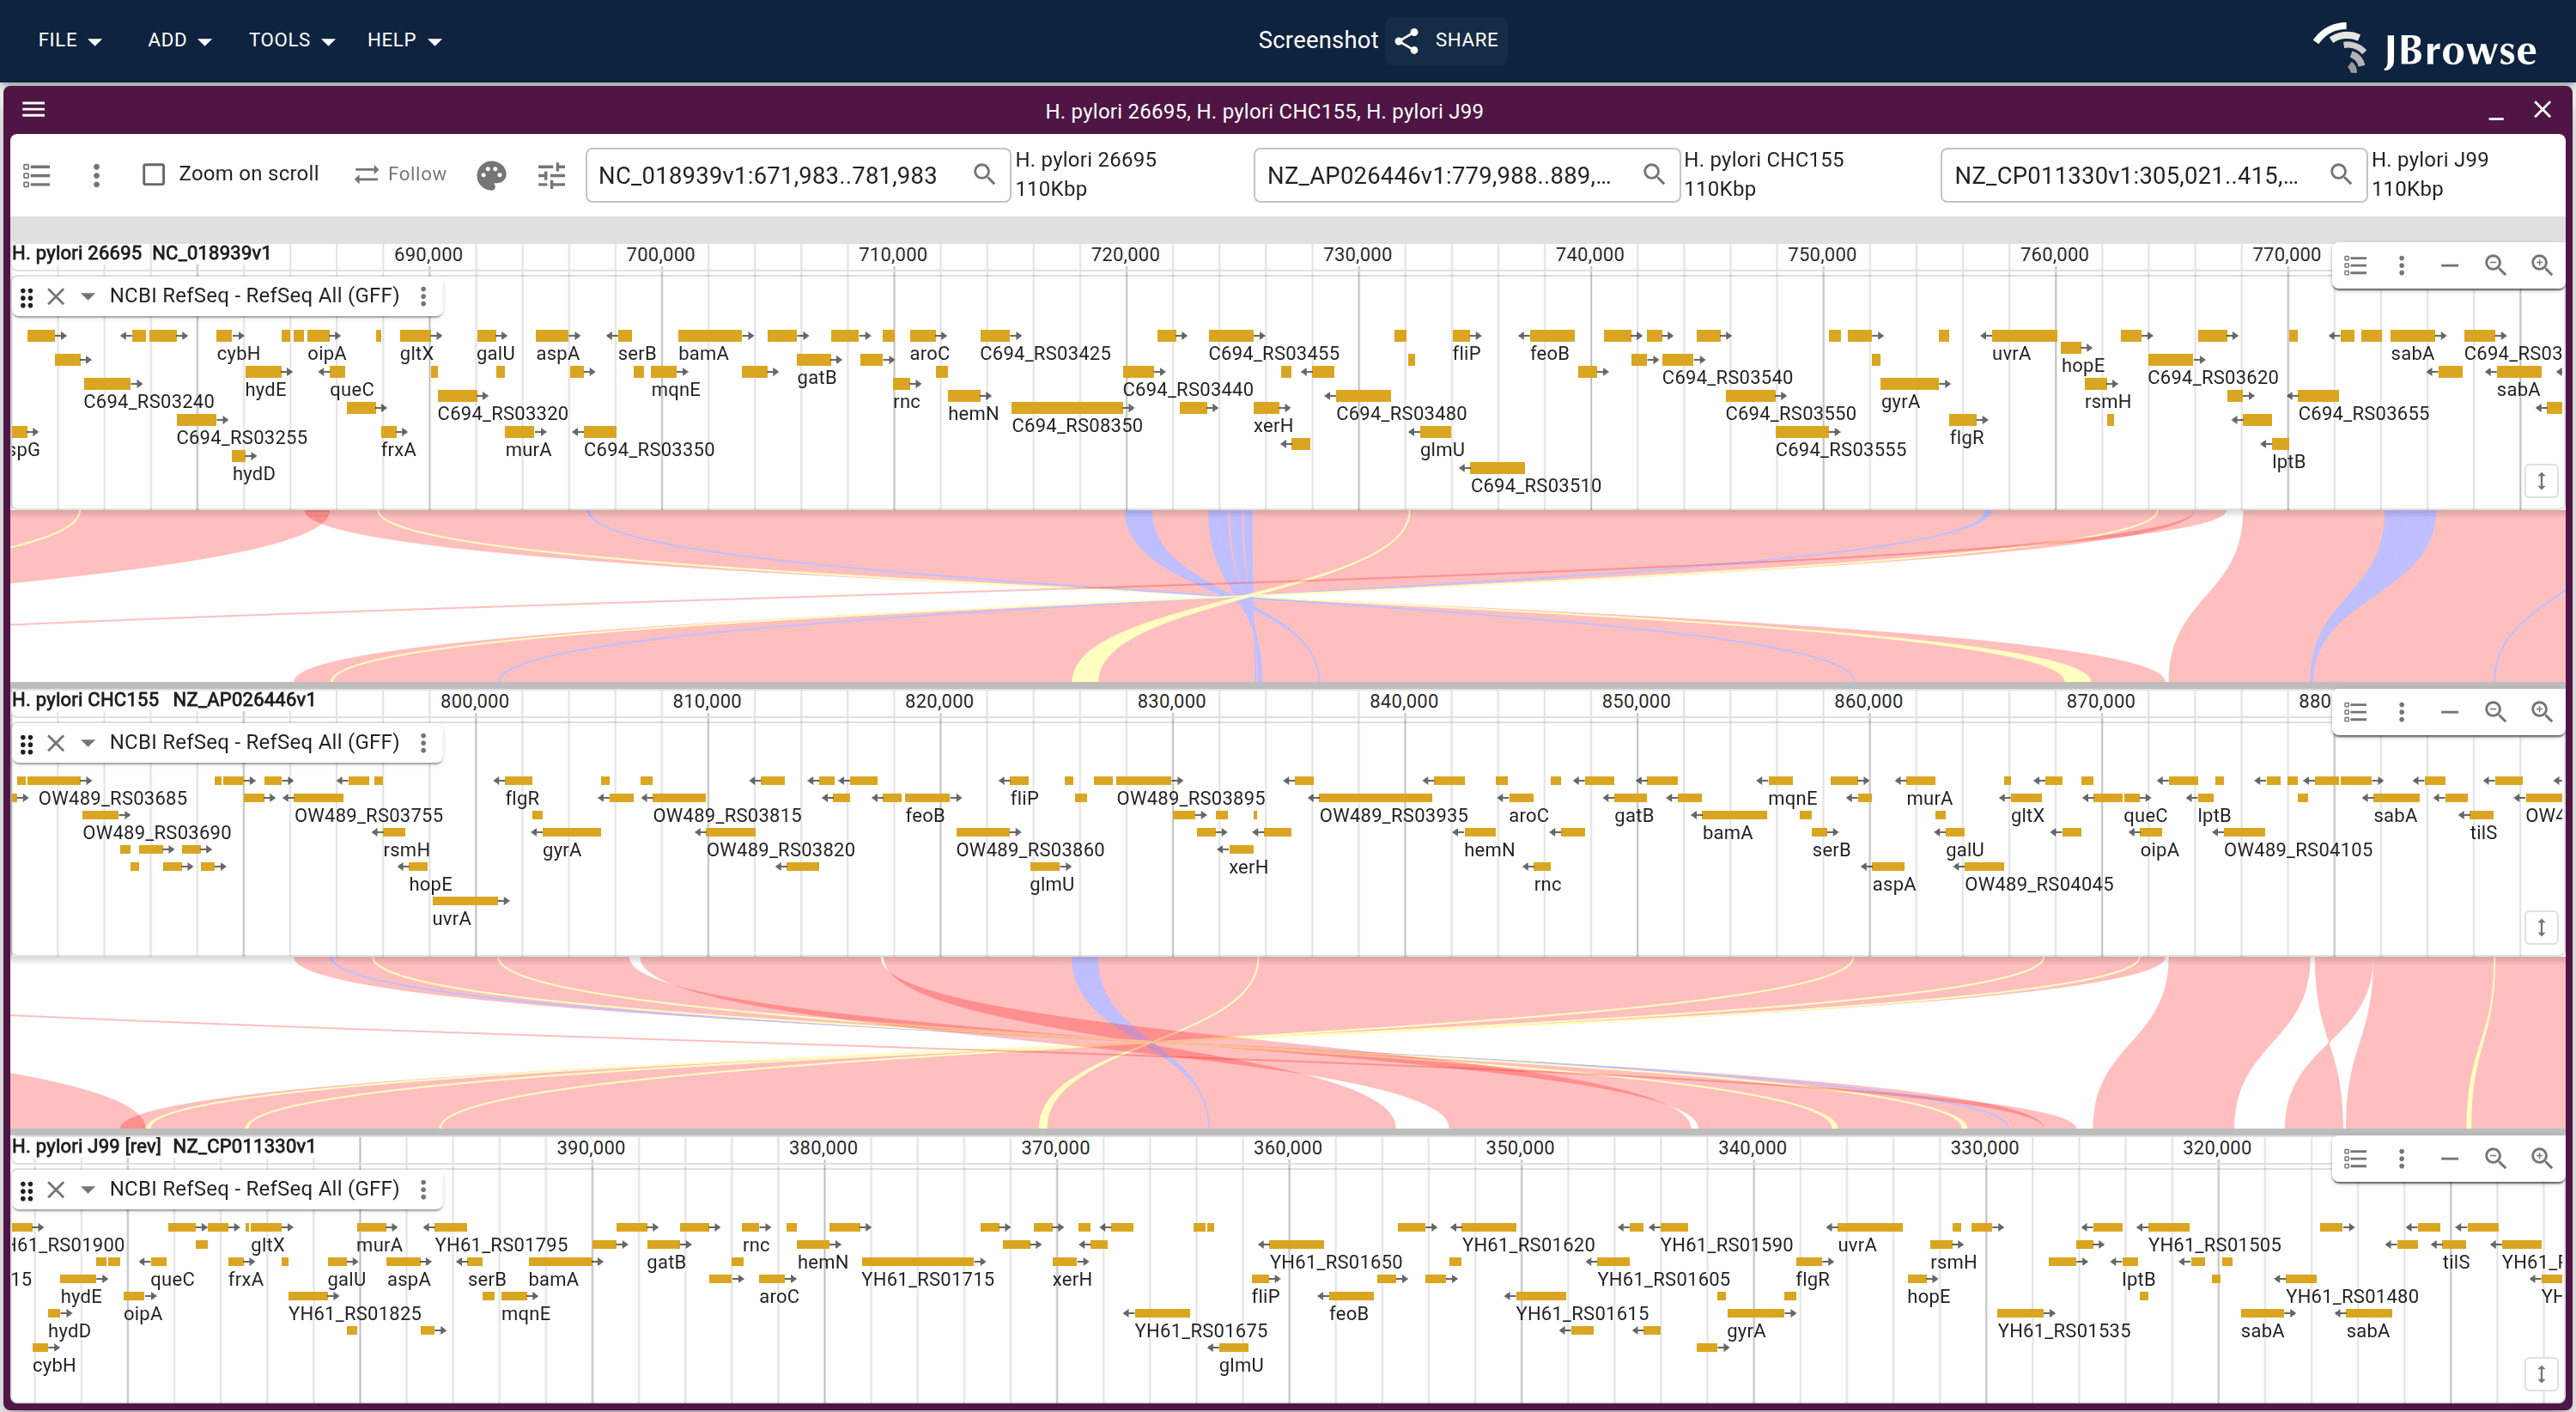Click drag handle of J99 RefSeq track
Viewport: 2576px width, 1412px height.
click(x=27, y=1190)
